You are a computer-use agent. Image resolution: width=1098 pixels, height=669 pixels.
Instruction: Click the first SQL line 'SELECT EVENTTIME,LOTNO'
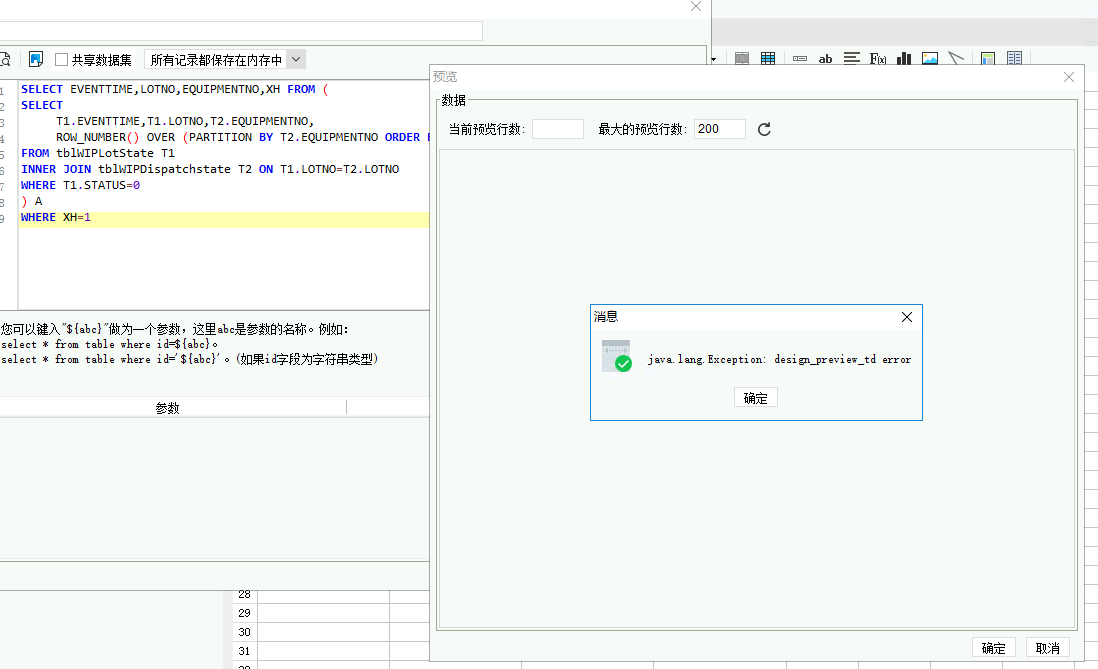tap(174, 90)
